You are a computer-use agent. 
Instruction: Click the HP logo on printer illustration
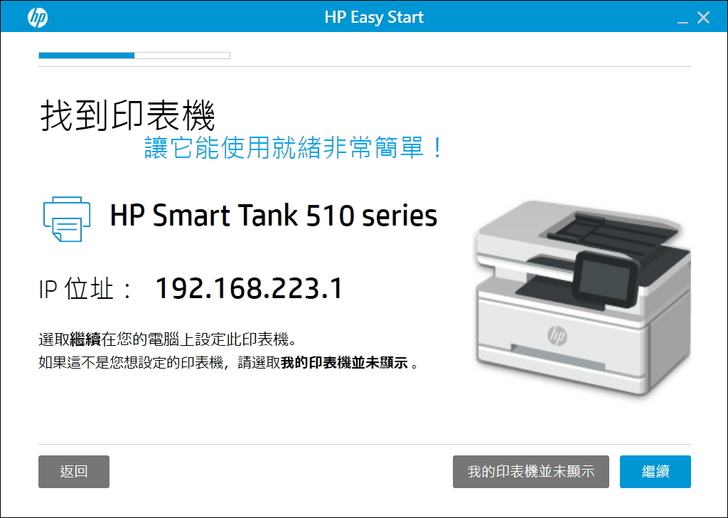click(x=557, y=335)
